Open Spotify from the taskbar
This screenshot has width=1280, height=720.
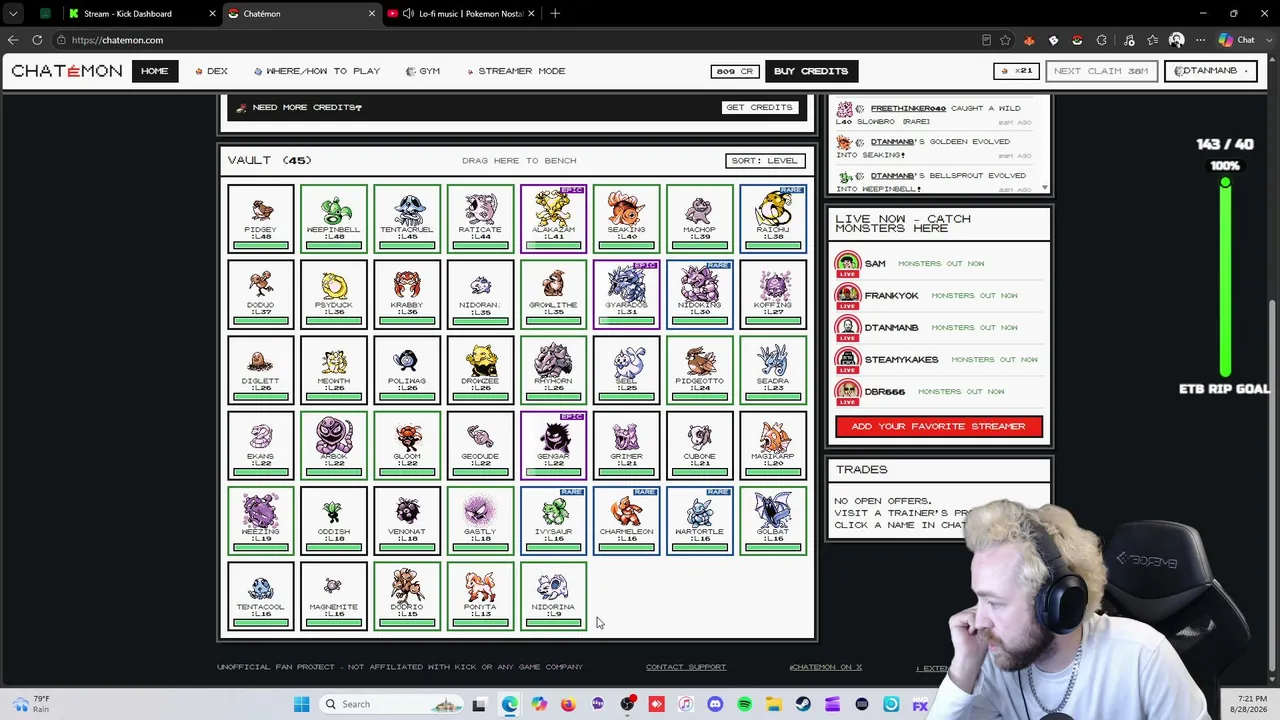coord(745,704)
